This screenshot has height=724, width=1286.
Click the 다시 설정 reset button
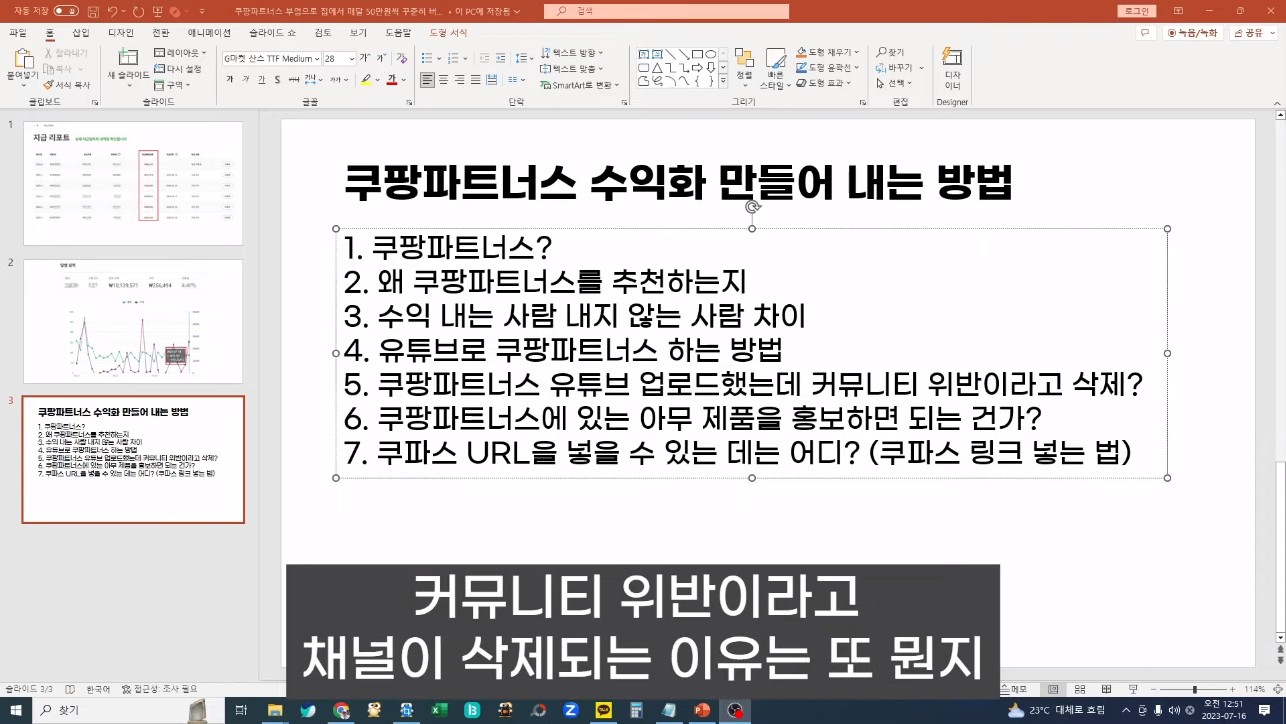(x=178, y=69)
